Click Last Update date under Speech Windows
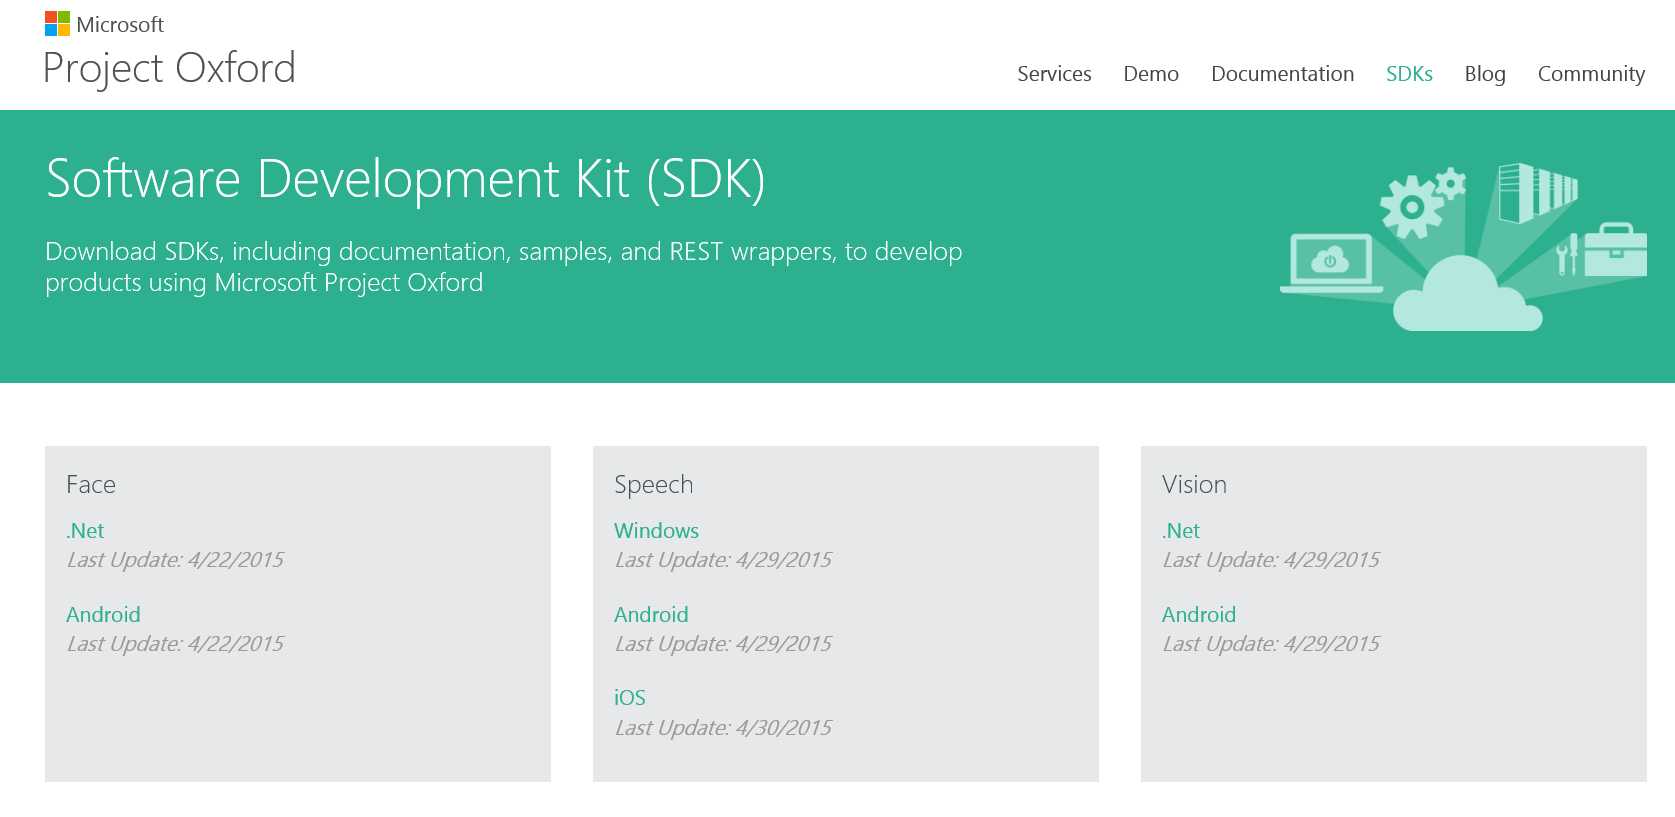The height and width of the screenshot is (817, 1675). (x=723, y=560)
